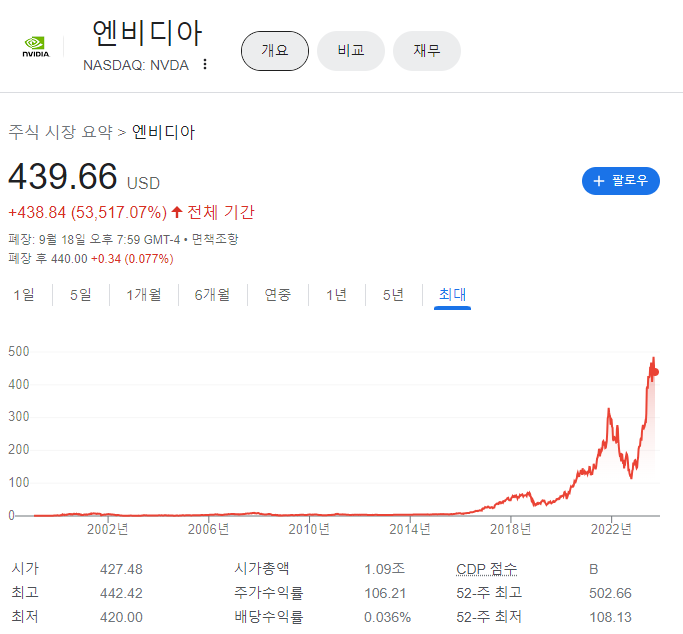Select the 개요 overview tab
683x634 pixels.
(x=275, y=51)
